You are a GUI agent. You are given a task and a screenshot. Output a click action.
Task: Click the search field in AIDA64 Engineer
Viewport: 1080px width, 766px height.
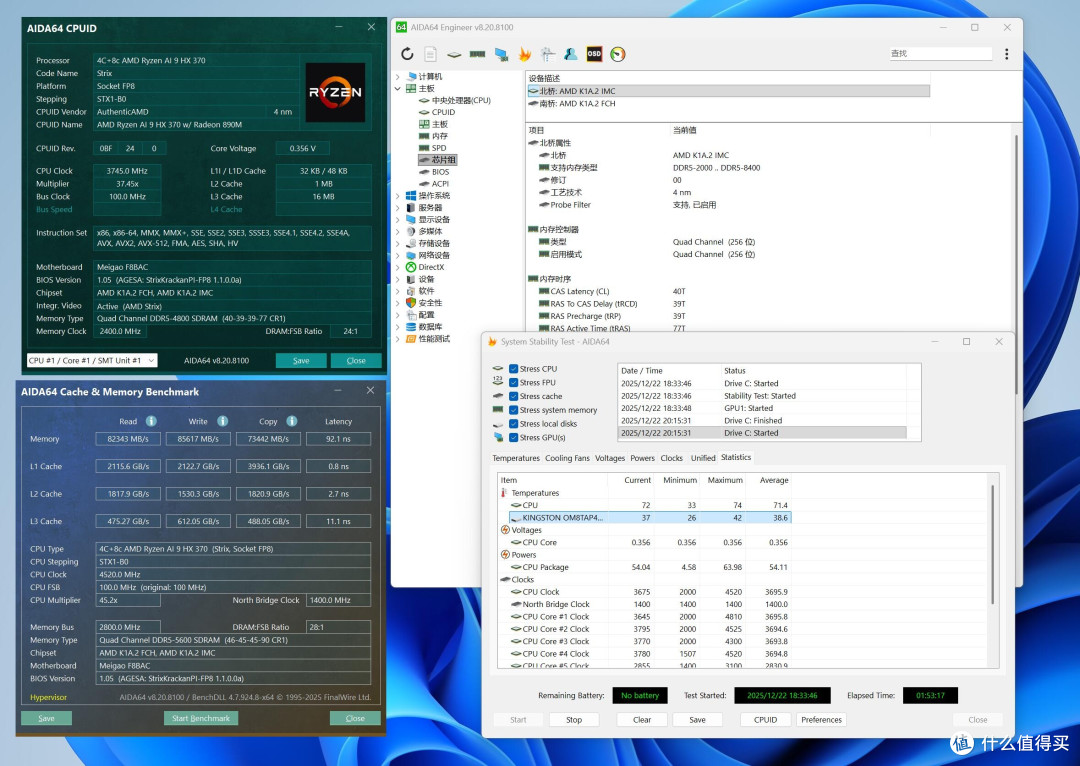point(939,54)
